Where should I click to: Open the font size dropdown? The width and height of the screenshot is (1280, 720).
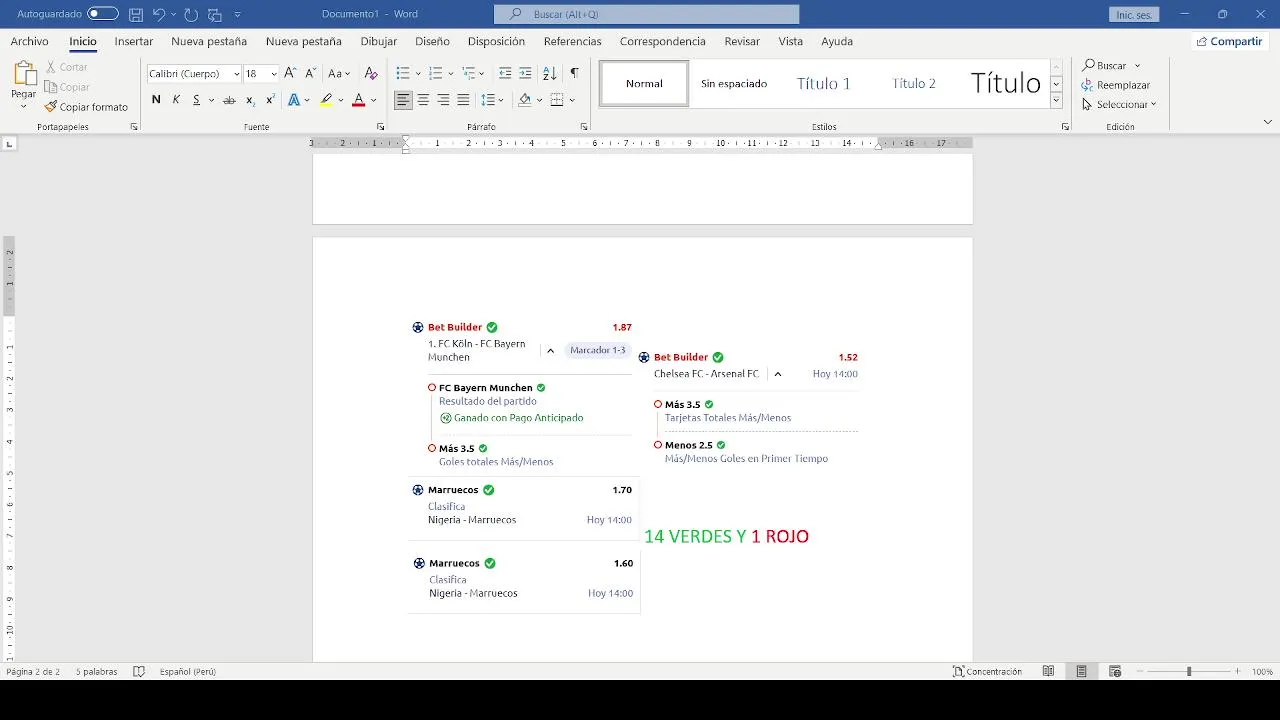pos(274,74)
